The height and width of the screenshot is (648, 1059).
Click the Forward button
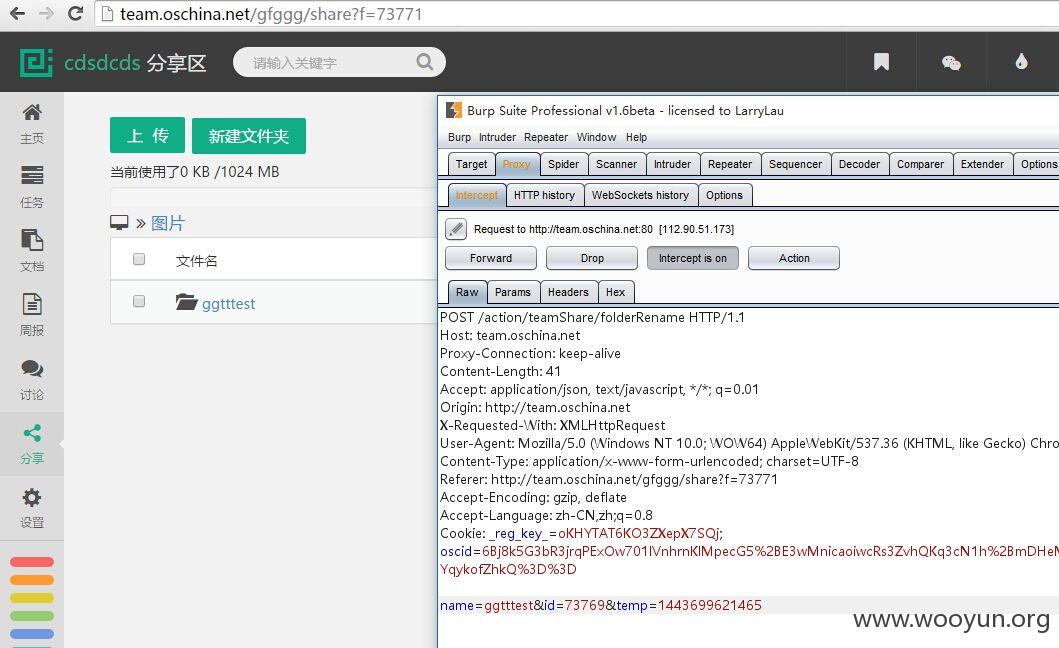491,258
